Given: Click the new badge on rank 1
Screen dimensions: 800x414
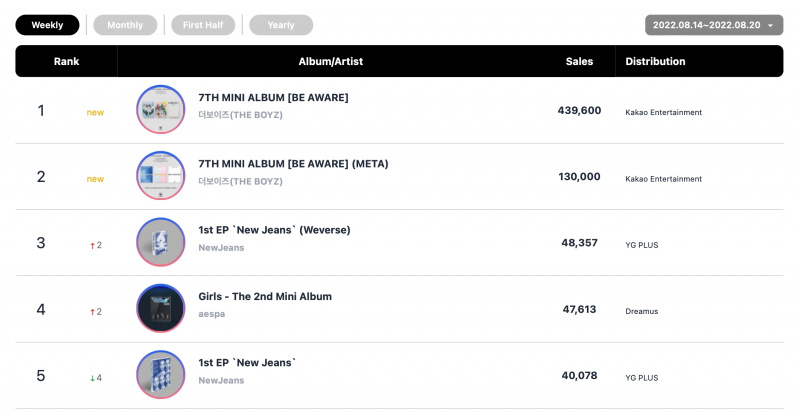Looking at the screenshot, I should pyautogui.click(x=95, y=112).
